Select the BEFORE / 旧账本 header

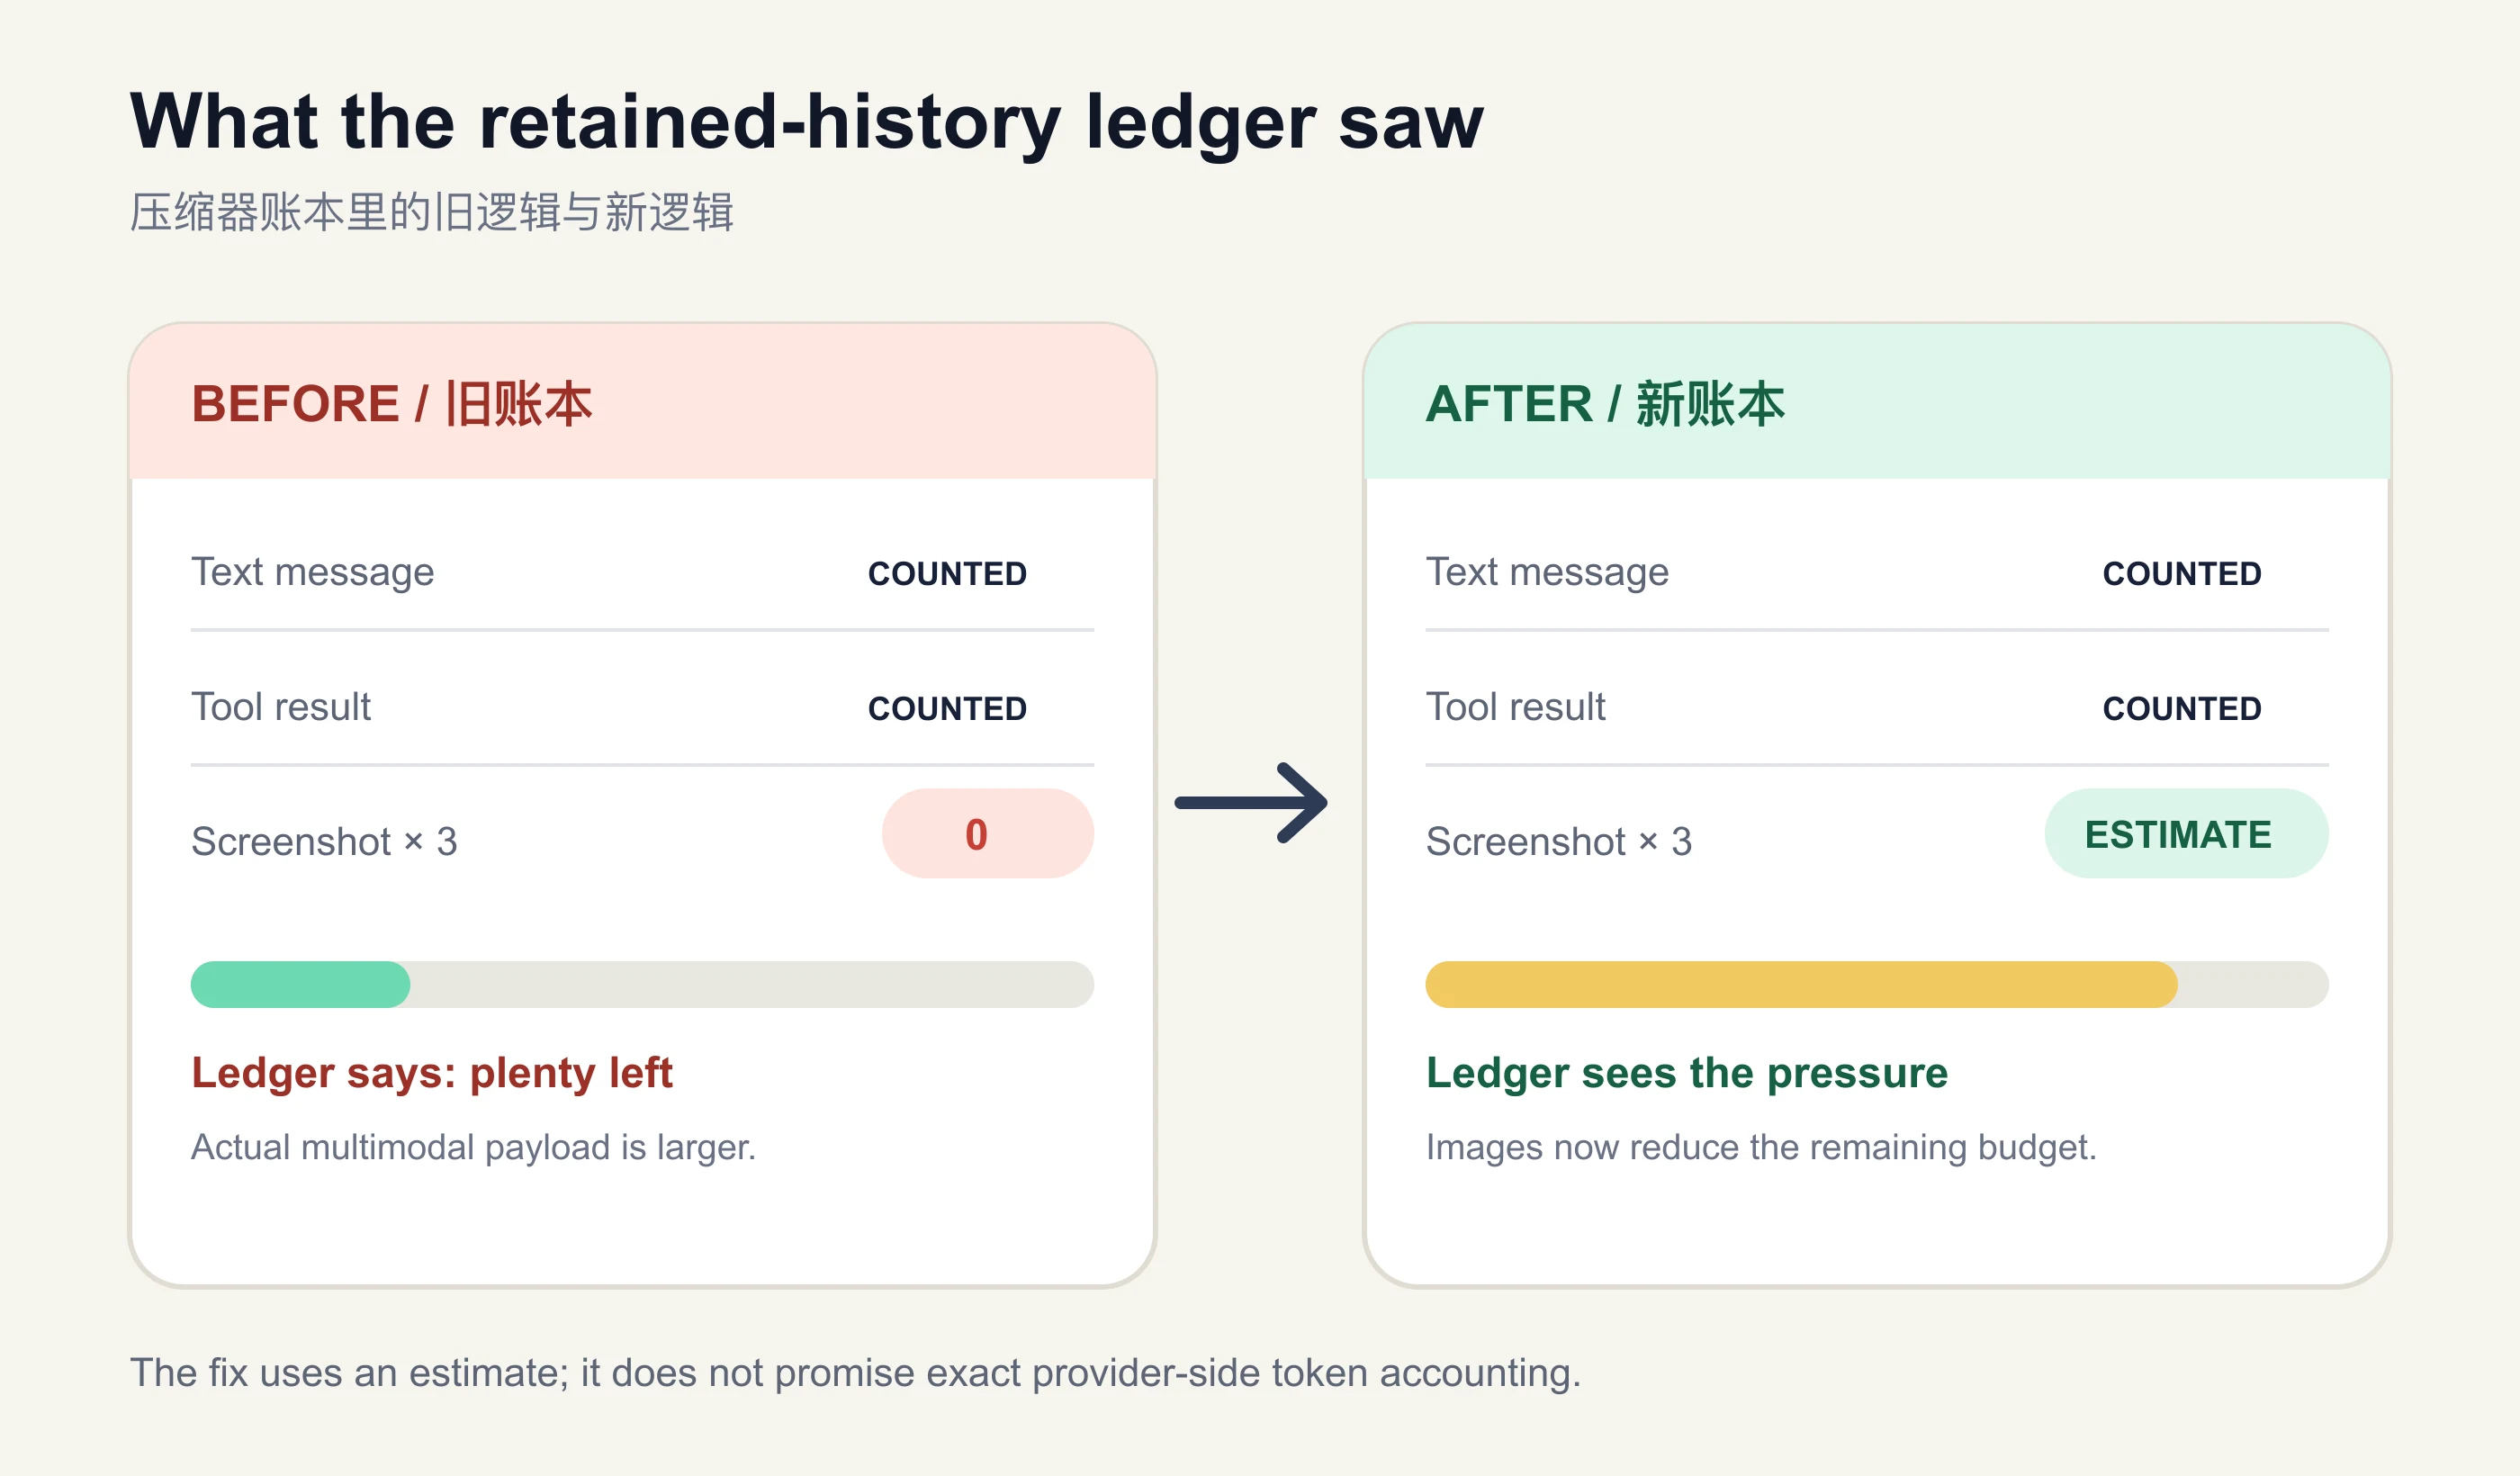[x=392, y=405]
